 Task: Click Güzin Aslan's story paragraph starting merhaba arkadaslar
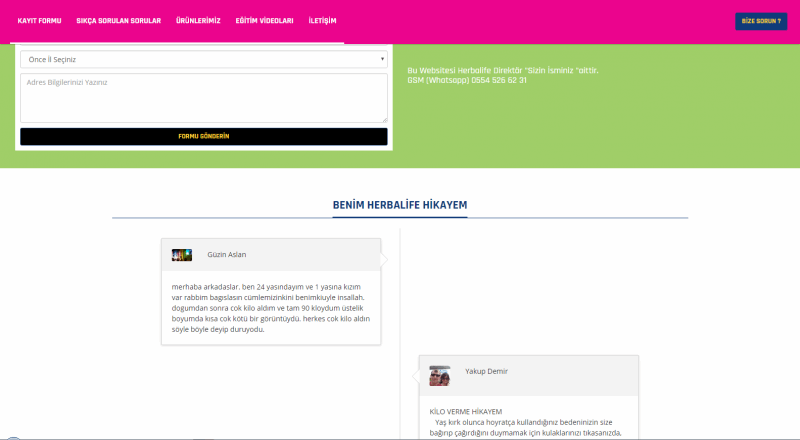271,308
